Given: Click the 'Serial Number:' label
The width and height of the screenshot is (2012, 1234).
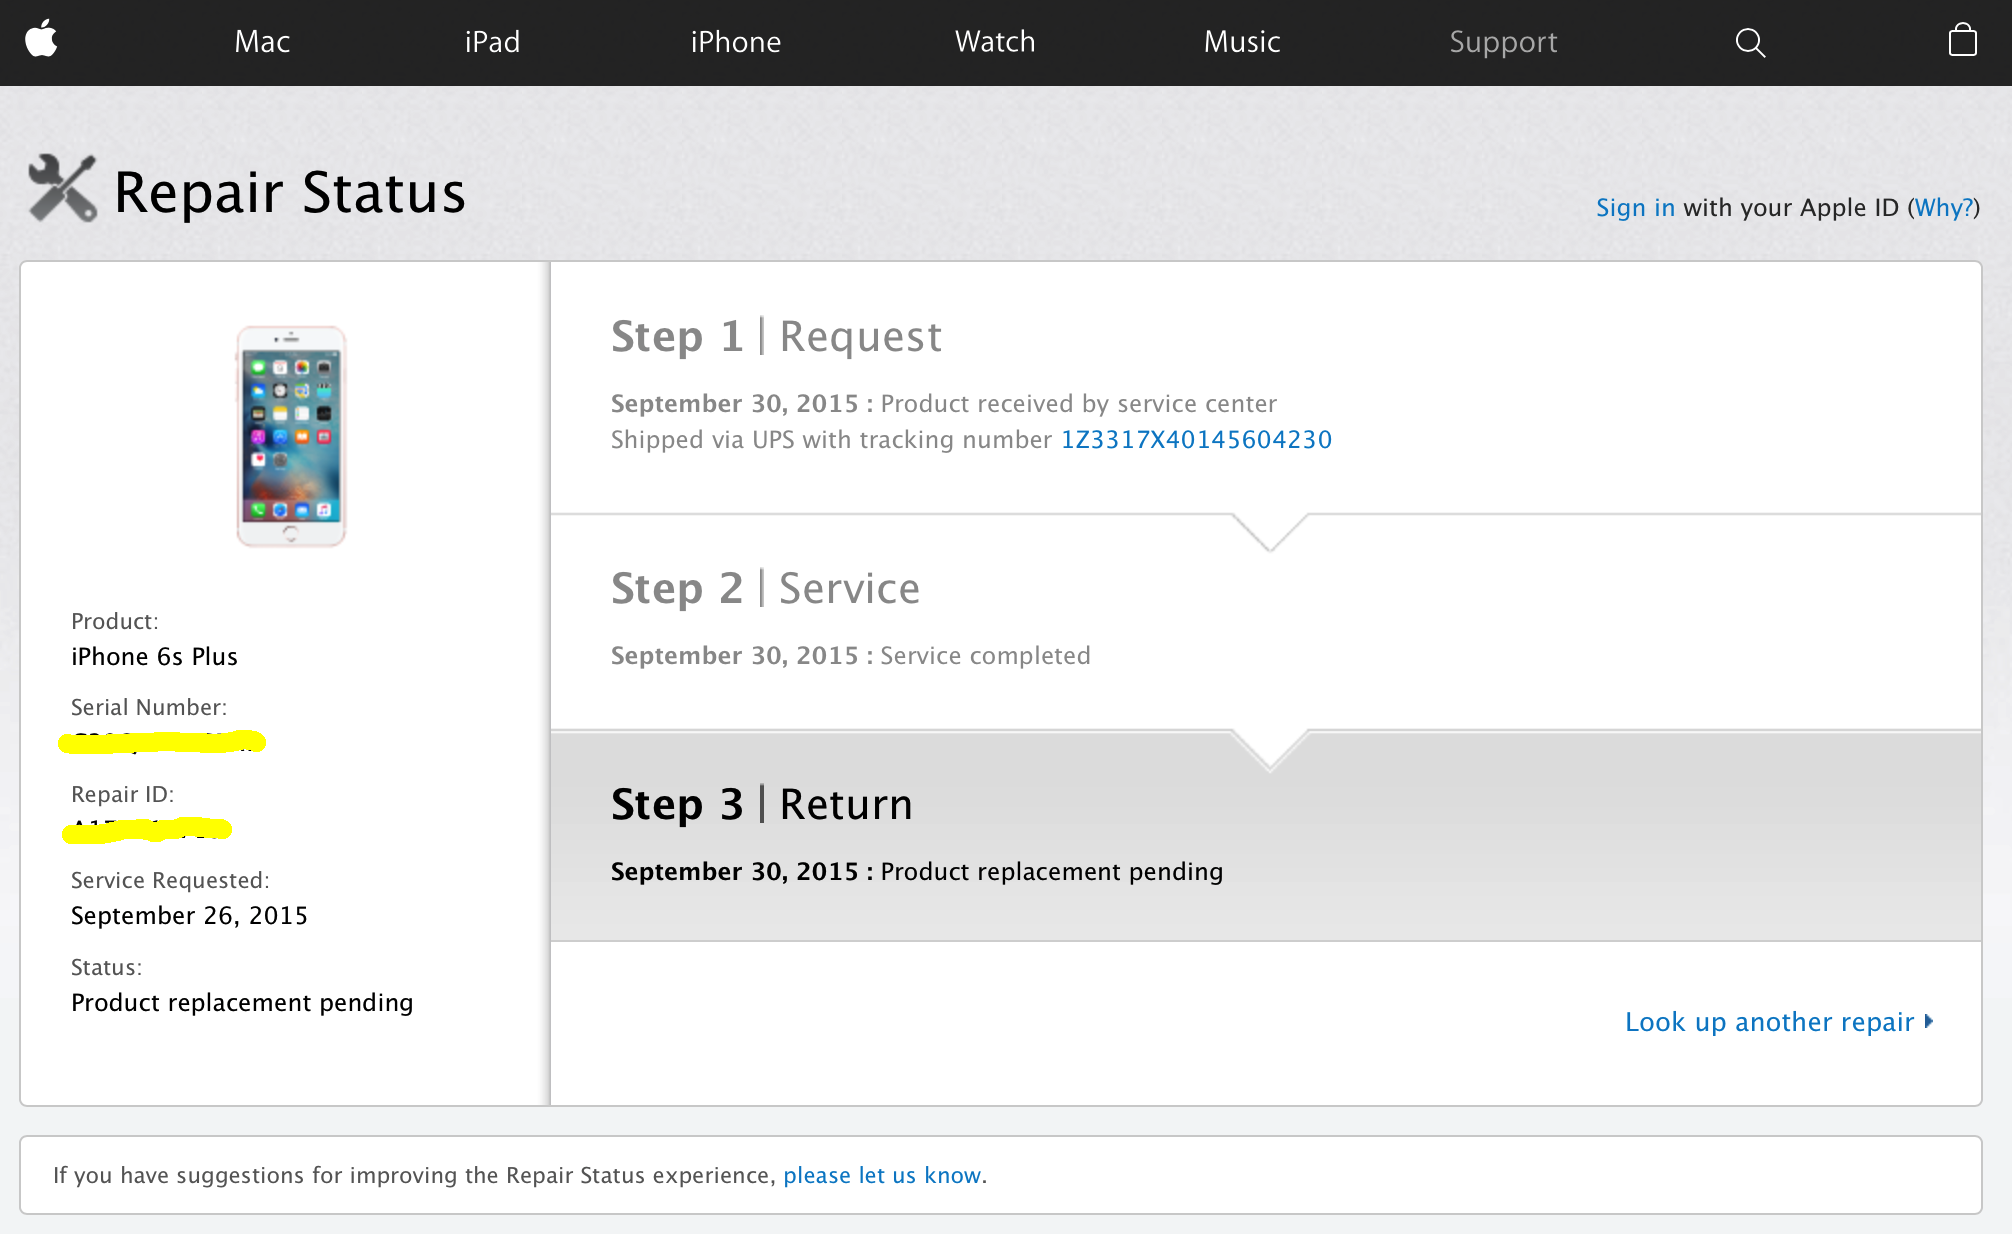Looking at the screenshot, I should (x=149, y=708).
